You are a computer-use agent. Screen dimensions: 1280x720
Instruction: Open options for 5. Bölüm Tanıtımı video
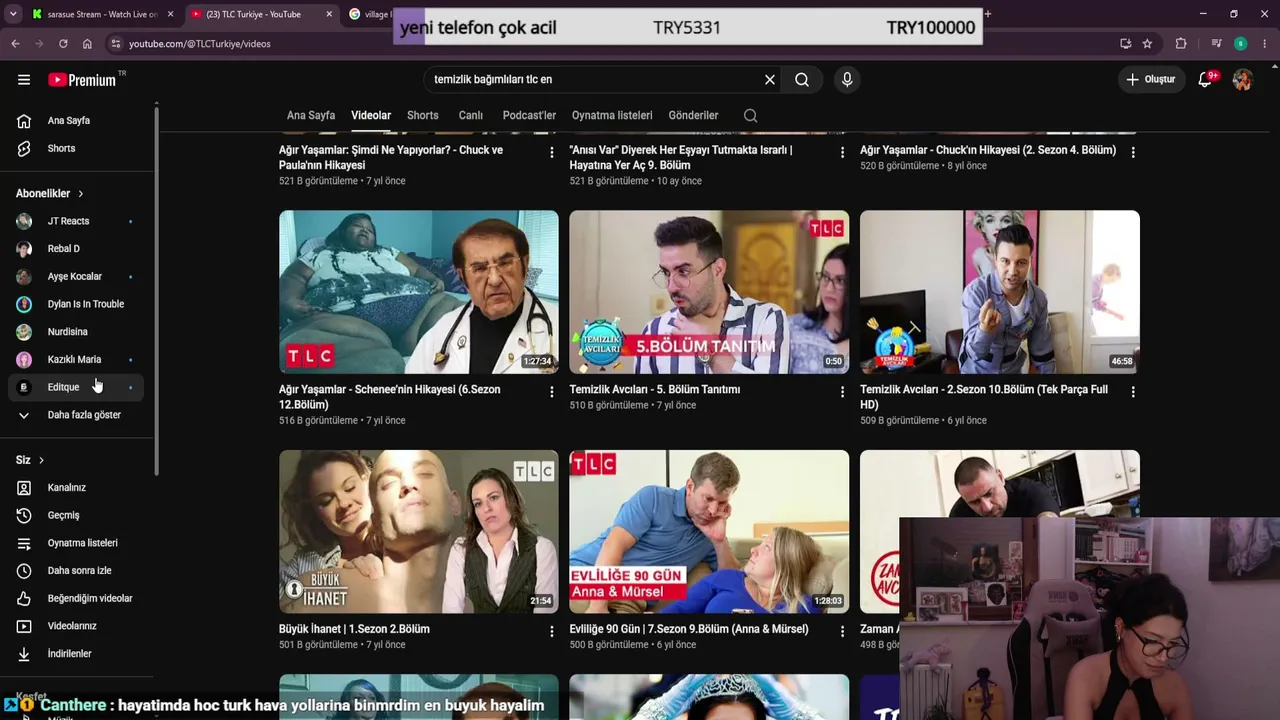pyautogui.click(x=842, y=392)
